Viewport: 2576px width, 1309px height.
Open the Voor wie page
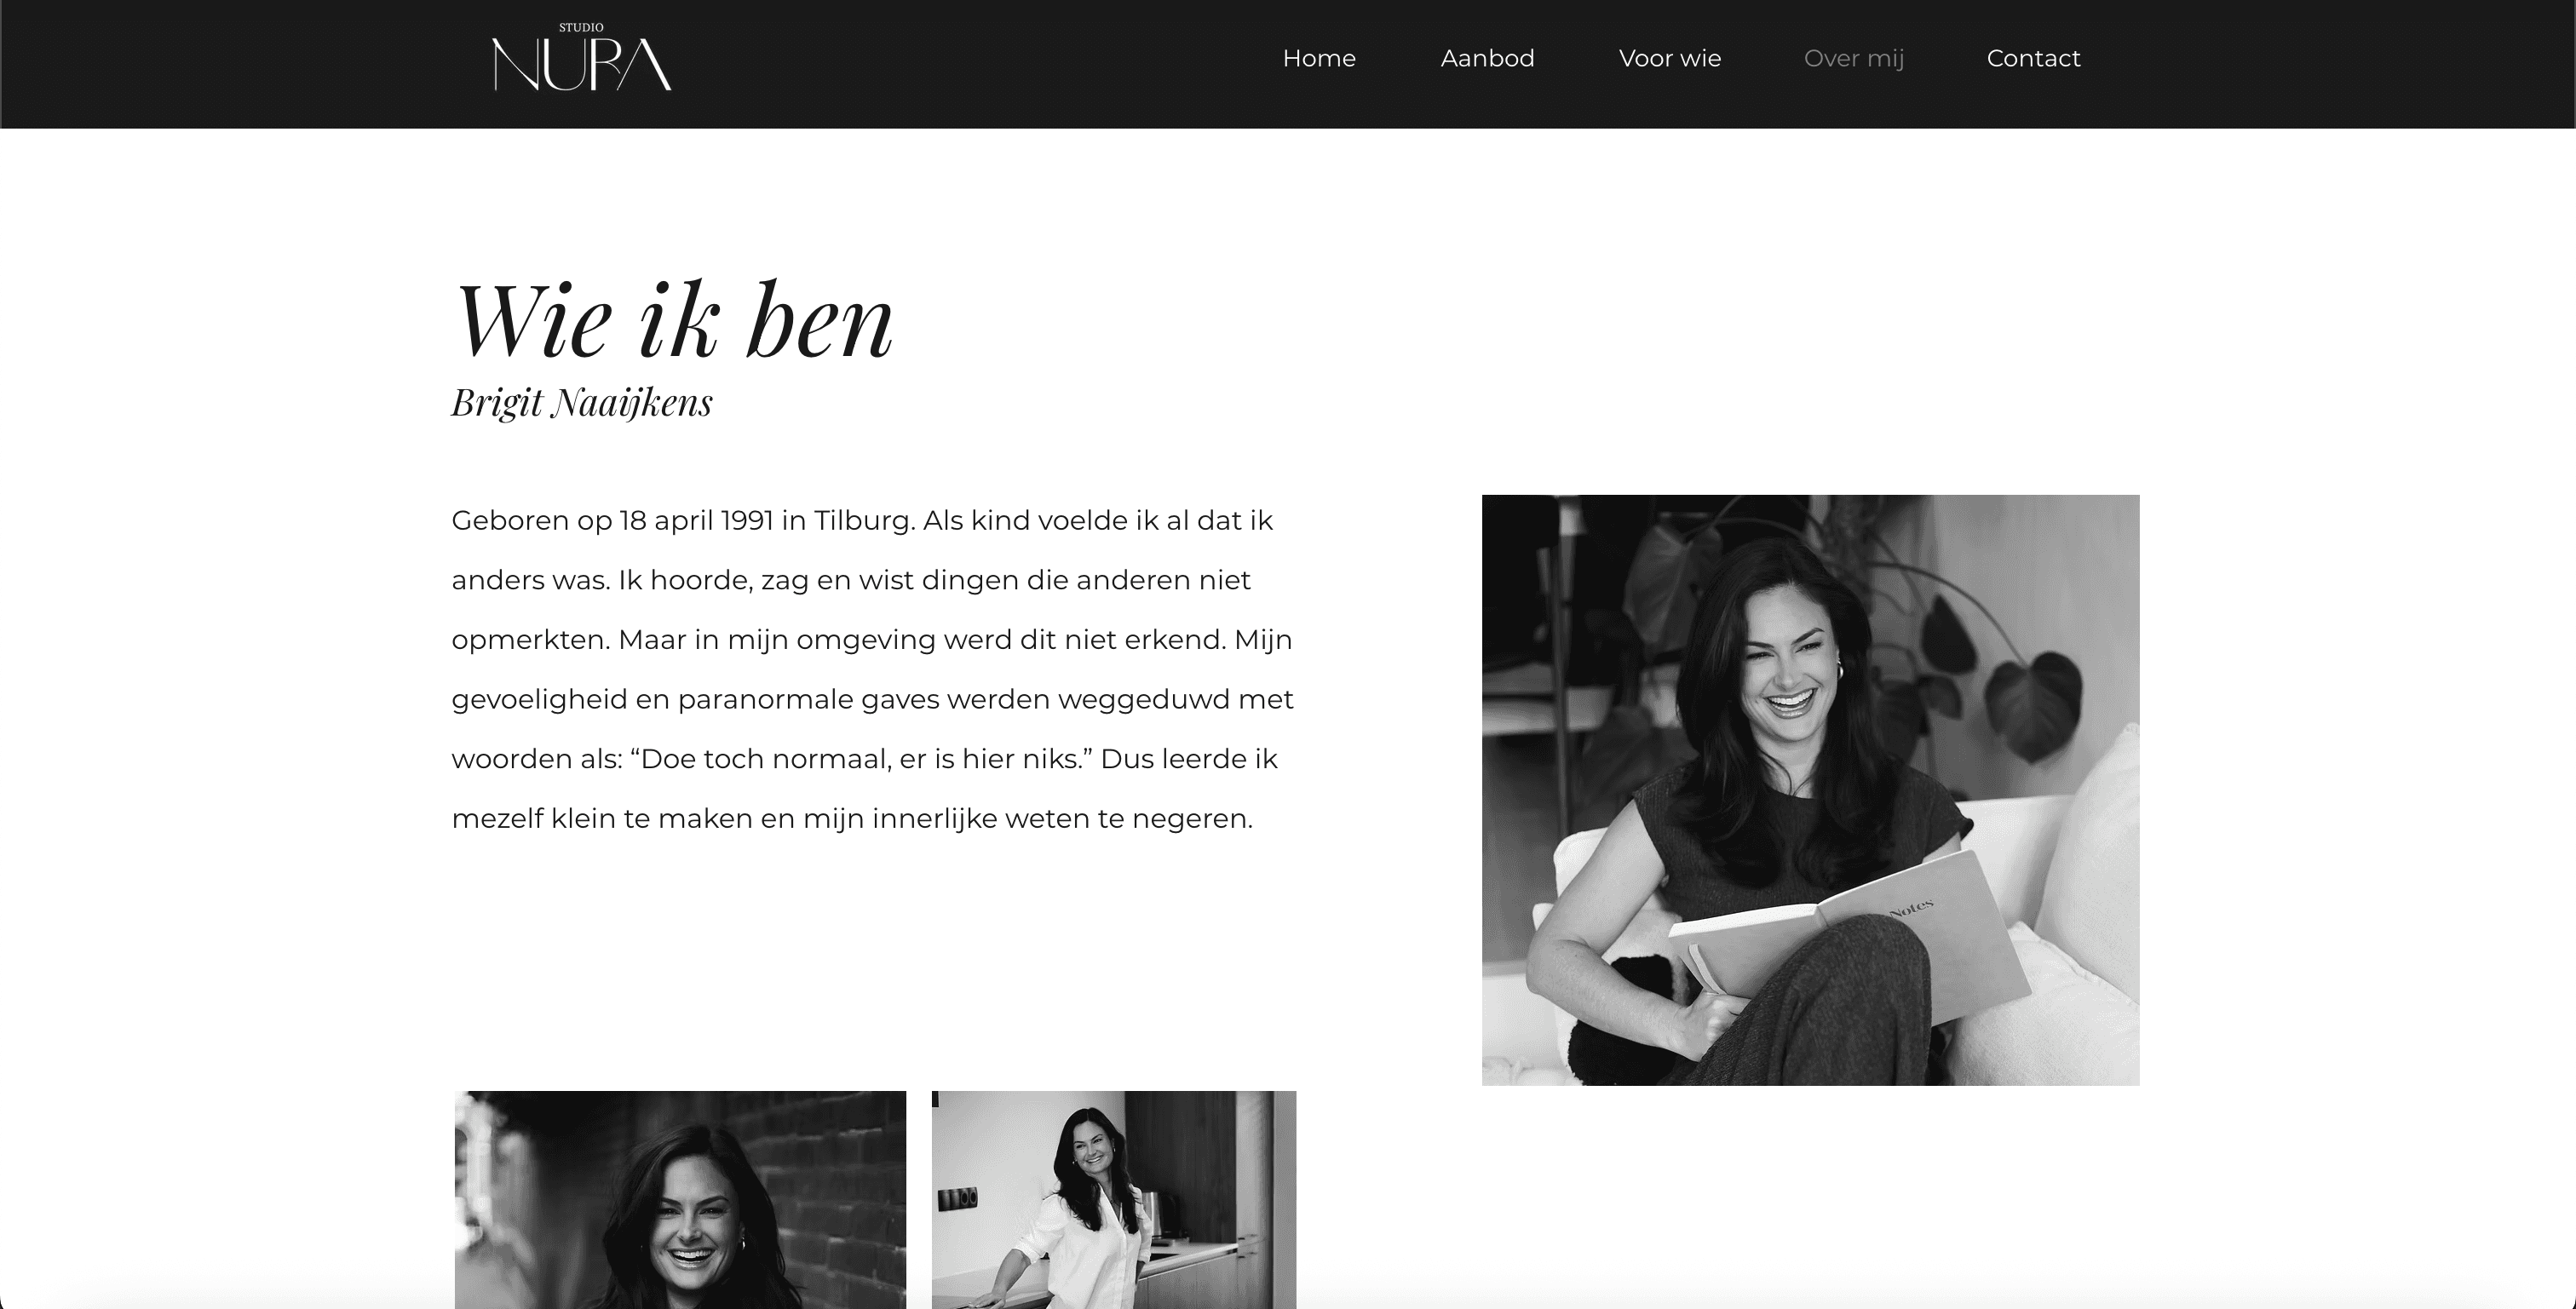1670,58
